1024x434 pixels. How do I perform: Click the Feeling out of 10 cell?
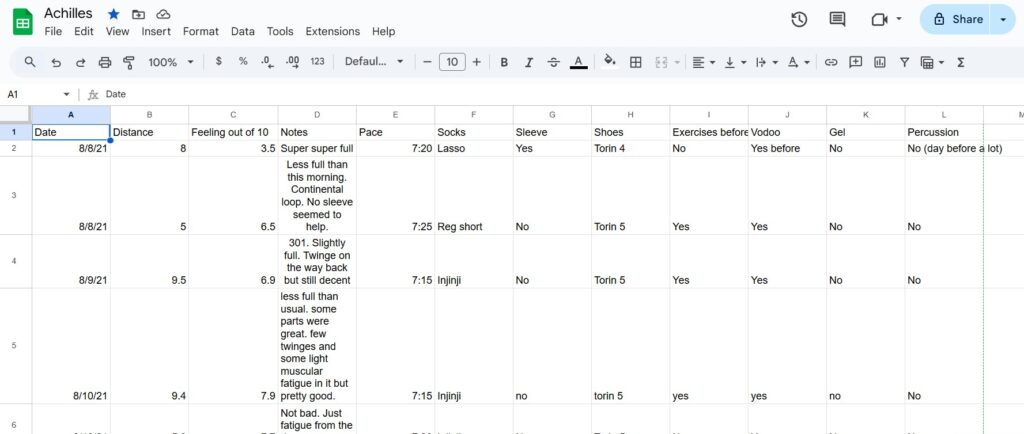click(234, 132)
